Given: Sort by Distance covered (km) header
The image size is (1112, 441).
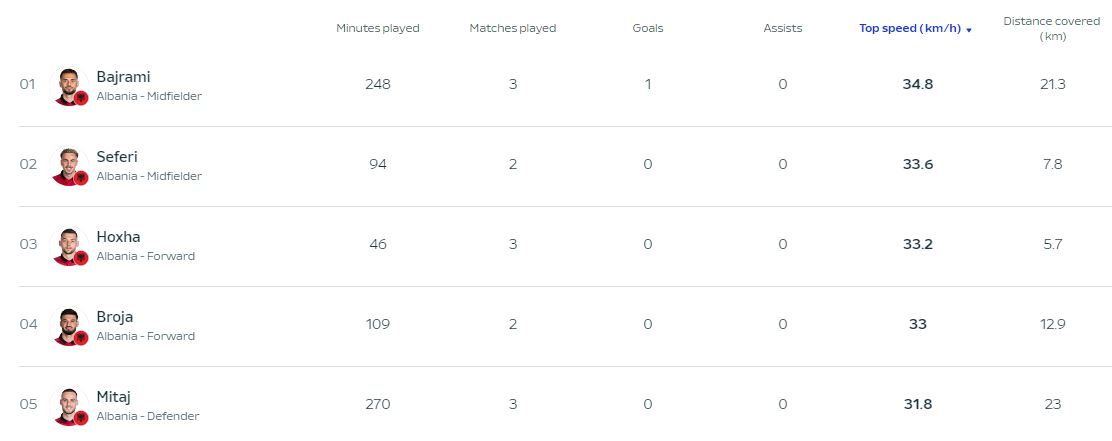Looking at the screenshot, I should click(1052, 28).
